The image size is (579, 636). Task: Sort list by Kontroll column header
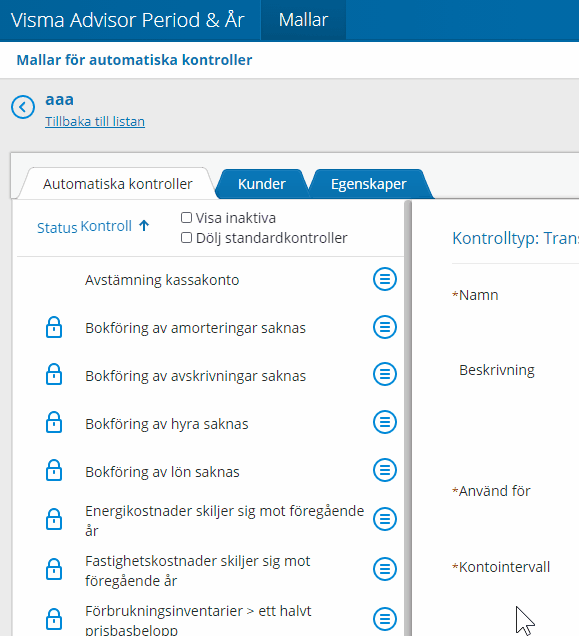point(106,226)
